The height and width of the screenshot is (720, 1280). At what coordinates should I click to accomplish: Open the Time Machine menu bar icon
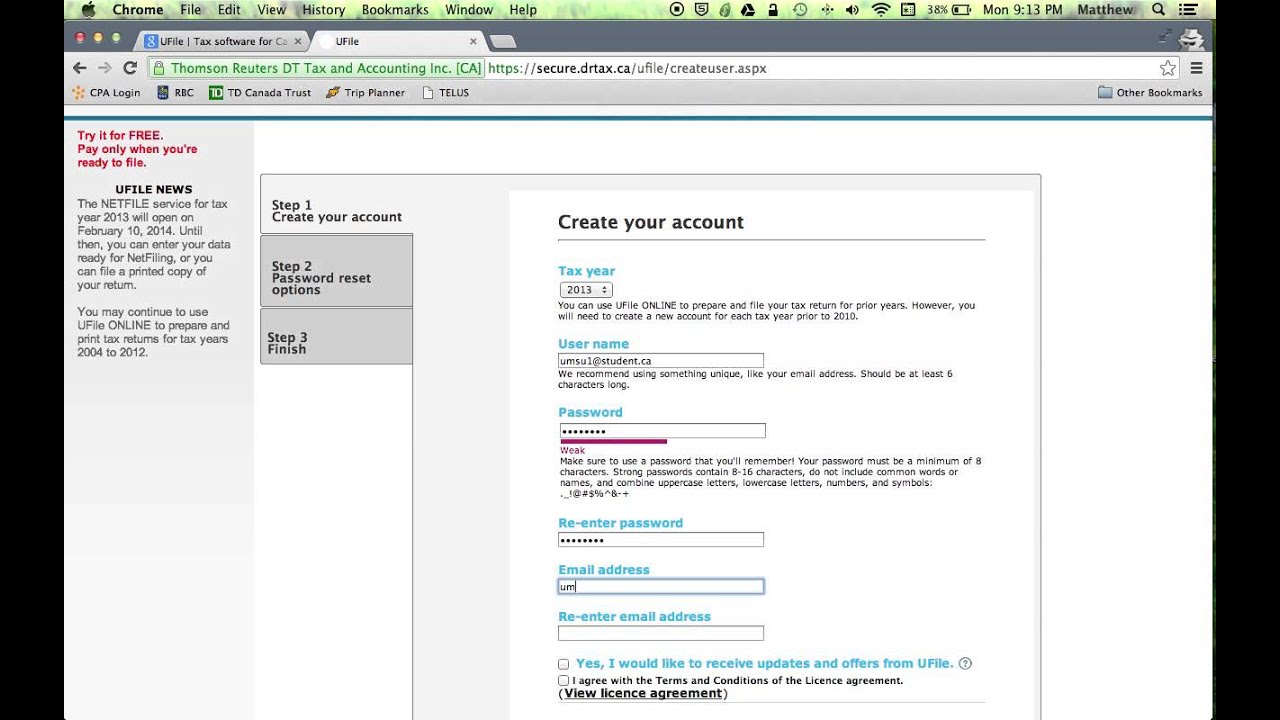point(800,10)
